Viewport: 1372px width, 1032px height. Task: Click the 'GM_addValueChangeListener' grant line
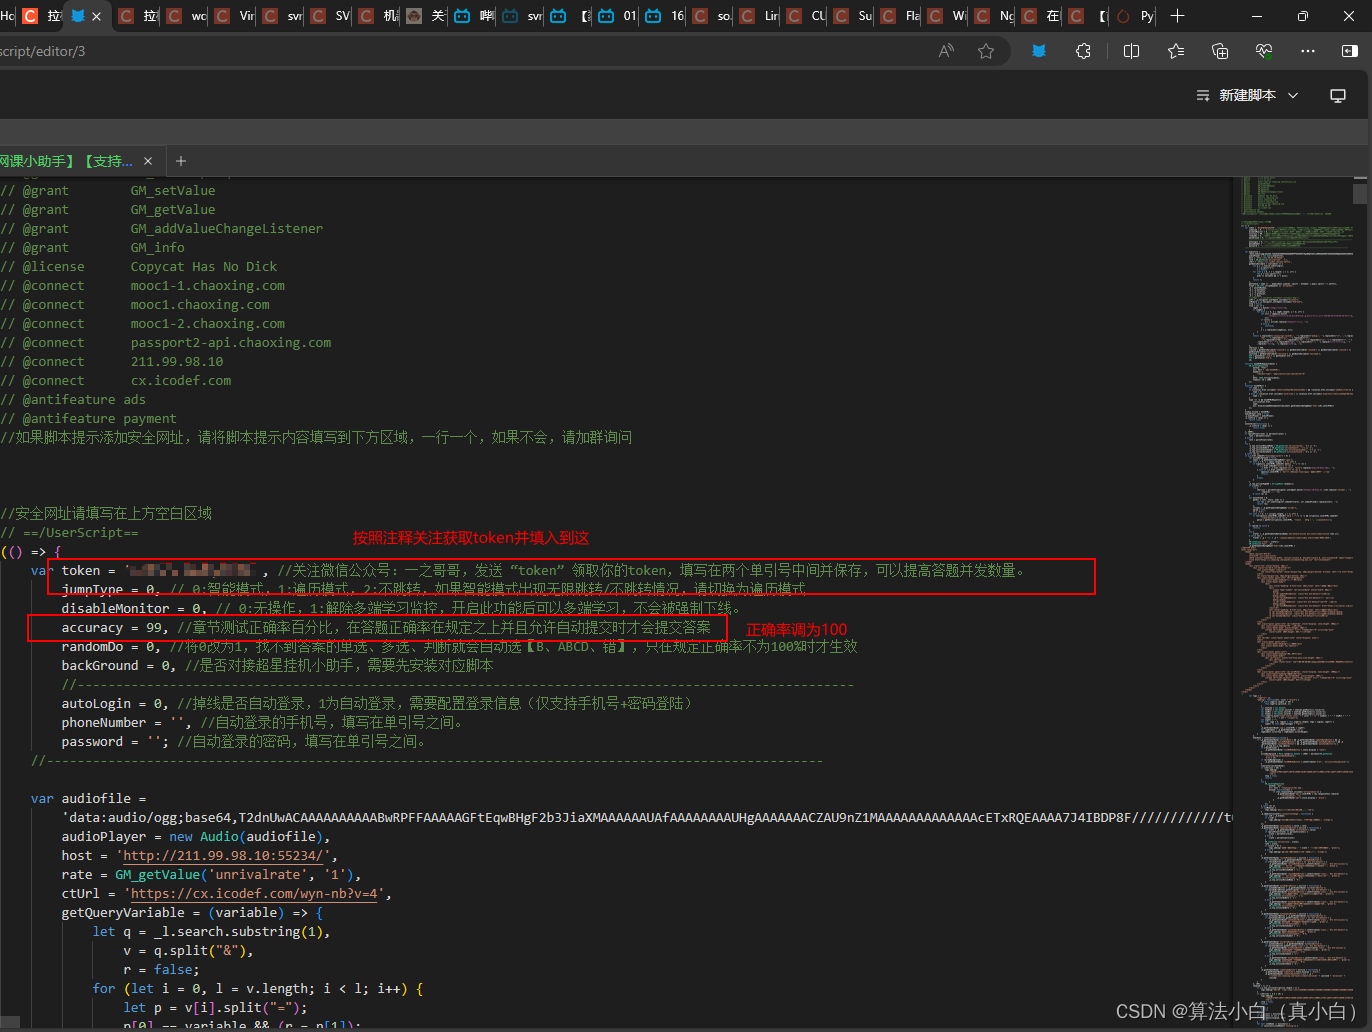(162, 228)
